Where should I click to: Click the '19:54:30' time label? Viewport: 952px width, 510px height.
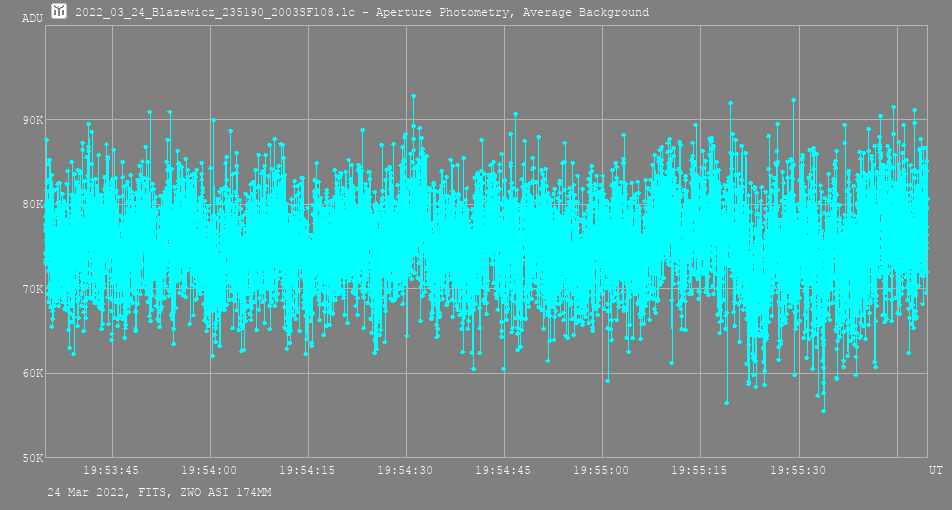click(x=405, y=471)
